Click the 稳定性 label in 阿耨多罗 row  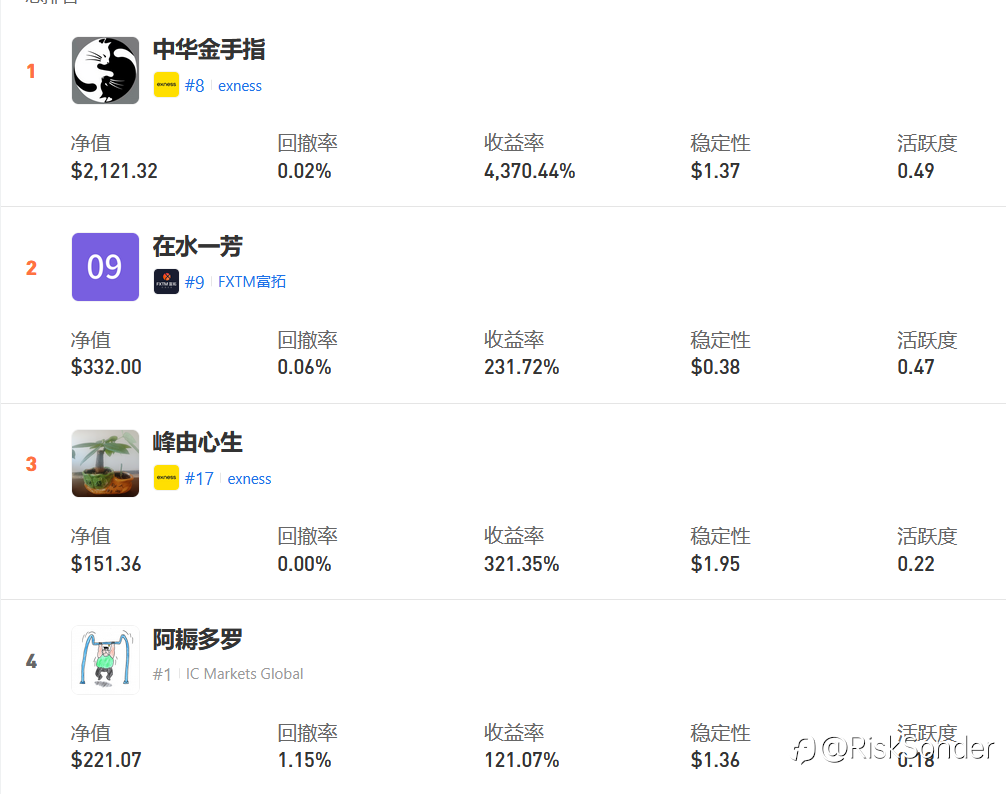[x=720, y=733]
